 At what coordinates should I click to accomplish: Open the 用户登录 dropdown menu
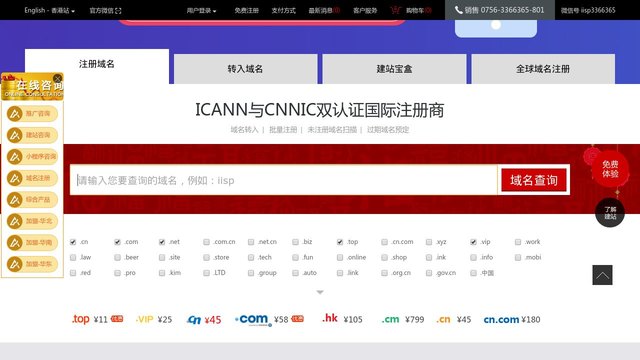pos(202,11)
